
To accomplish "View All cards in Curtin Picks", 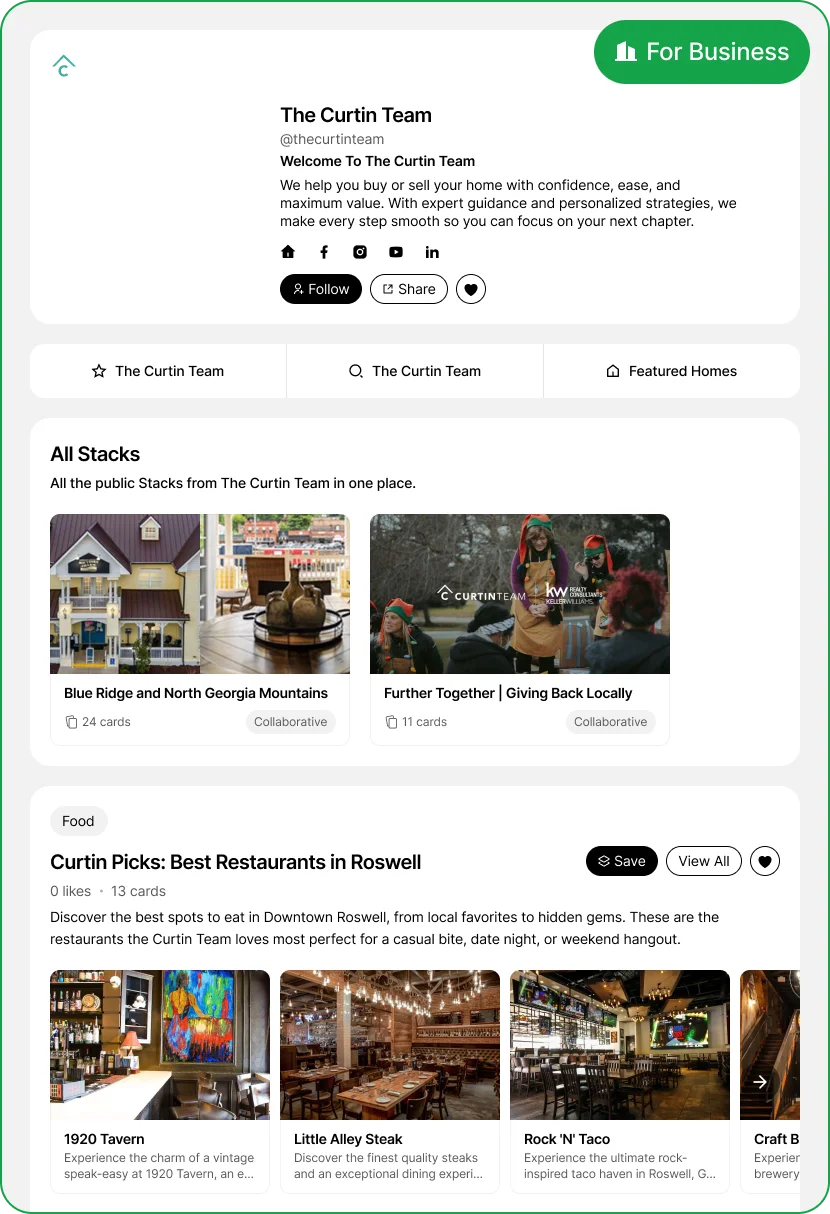I will click(x=704, y=861).
